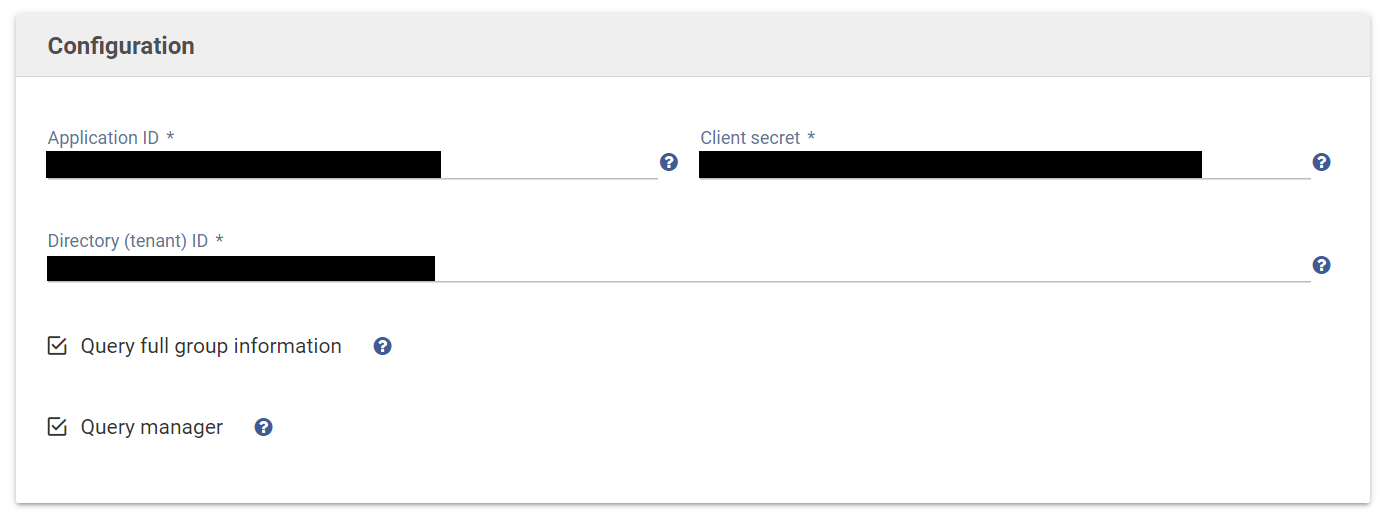The height and width of the screenshot is (519, 1387).
Task: Click the Configuration panel header title
Action: point(121,46)
